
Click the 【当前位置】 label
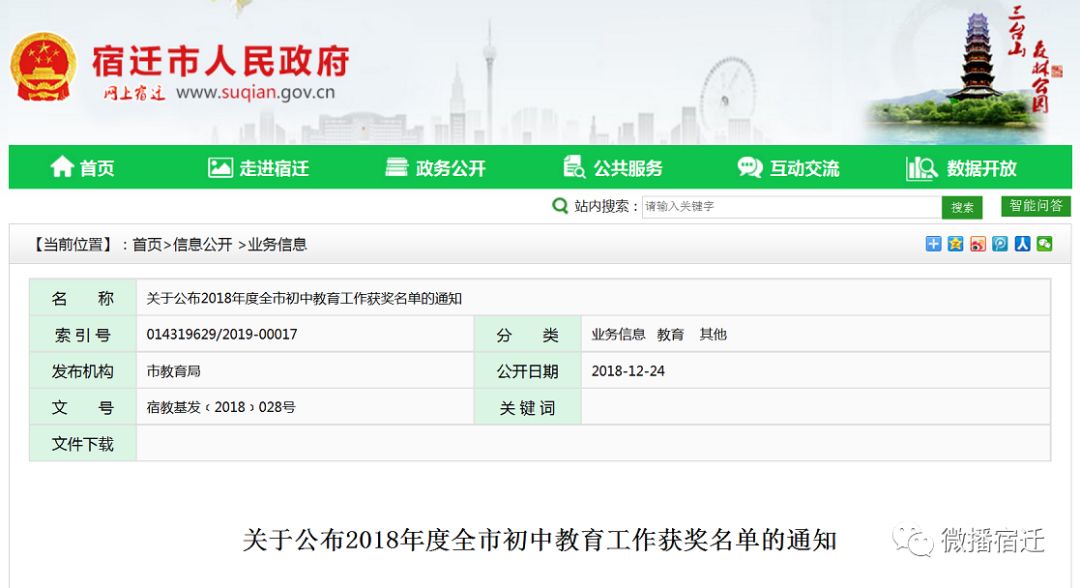pyautogui.click(x=74, y=244)
